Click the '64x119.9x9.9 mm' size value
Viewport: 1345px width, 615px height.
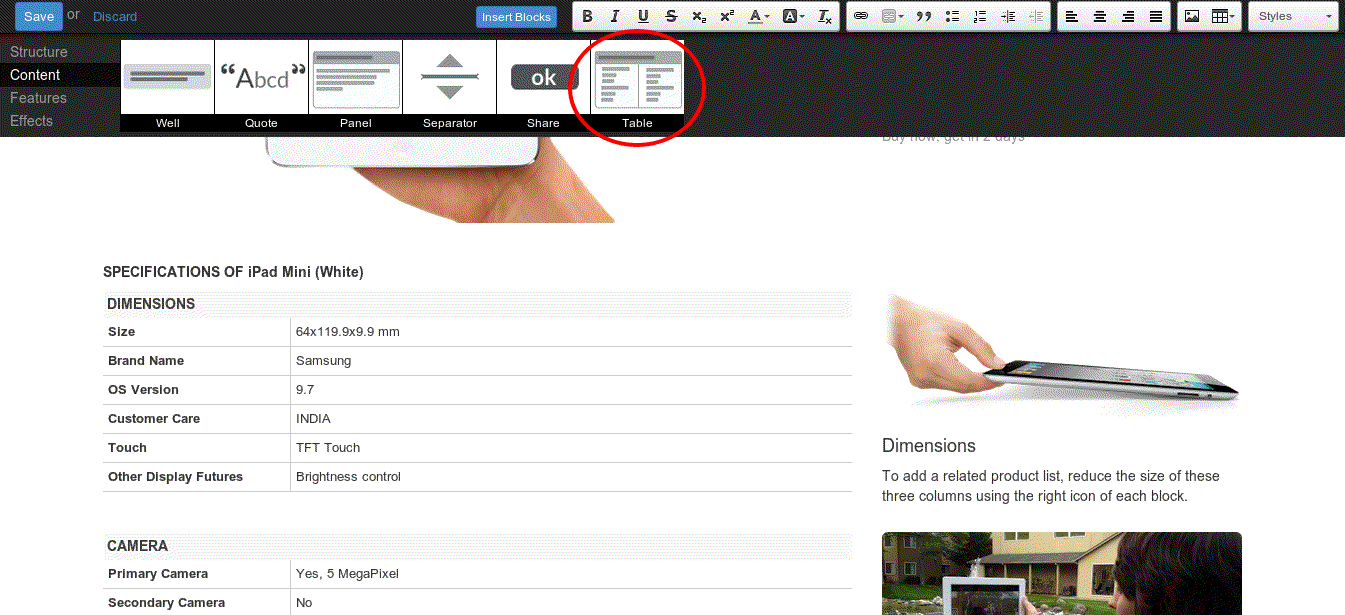347,332
